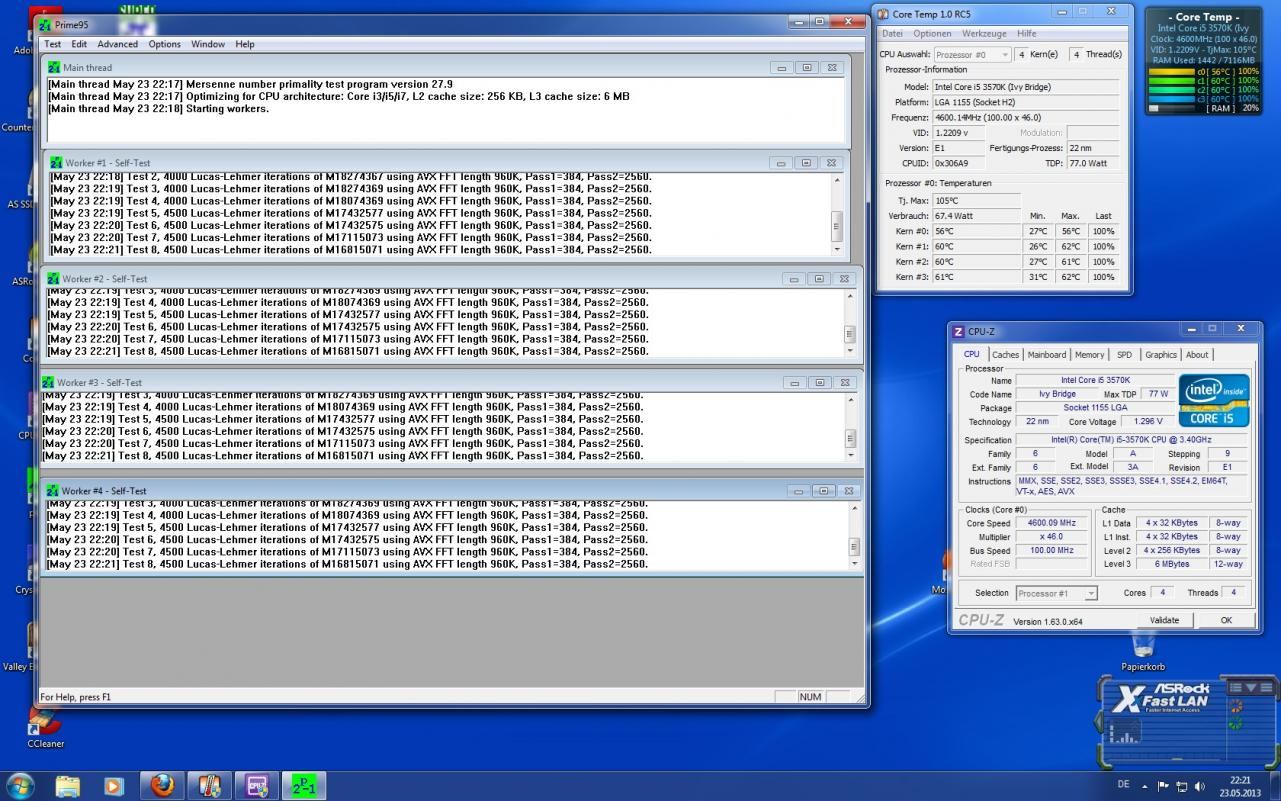
Task: Click the taskbar clock showing 22:21
Action: coord(1240,786)
